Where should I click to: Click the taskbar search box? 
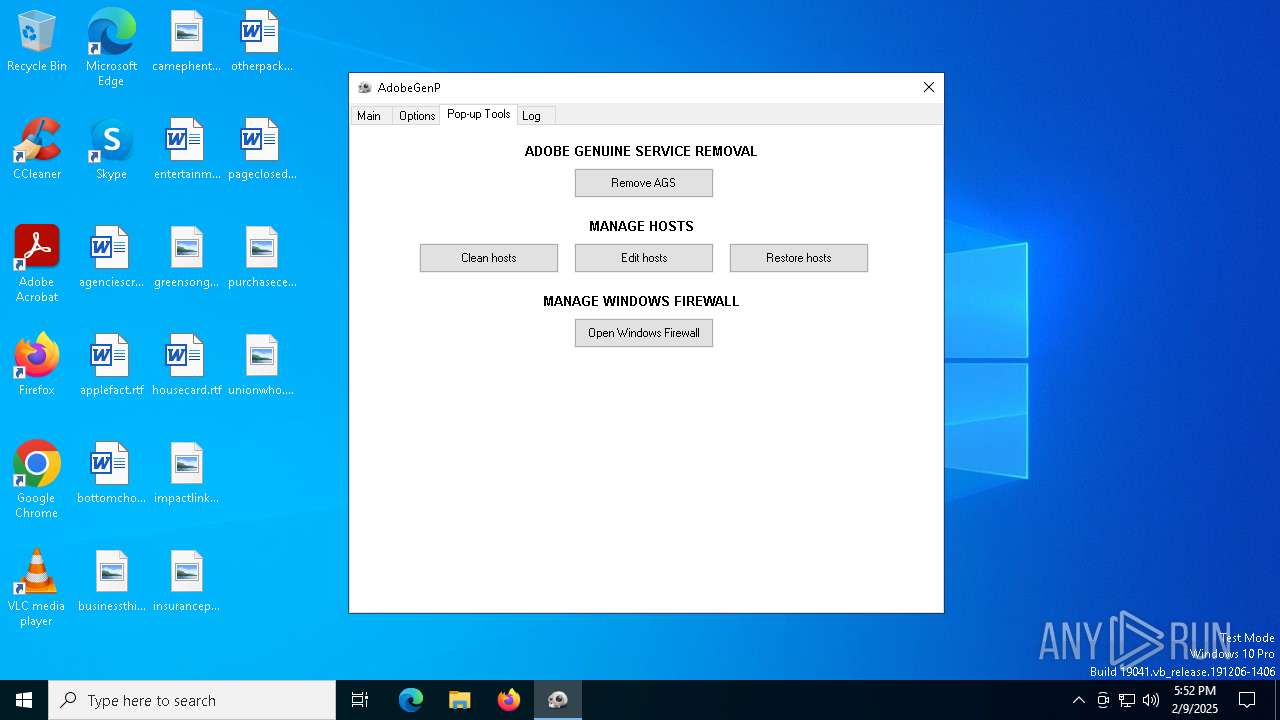click(x=192, y=700)
